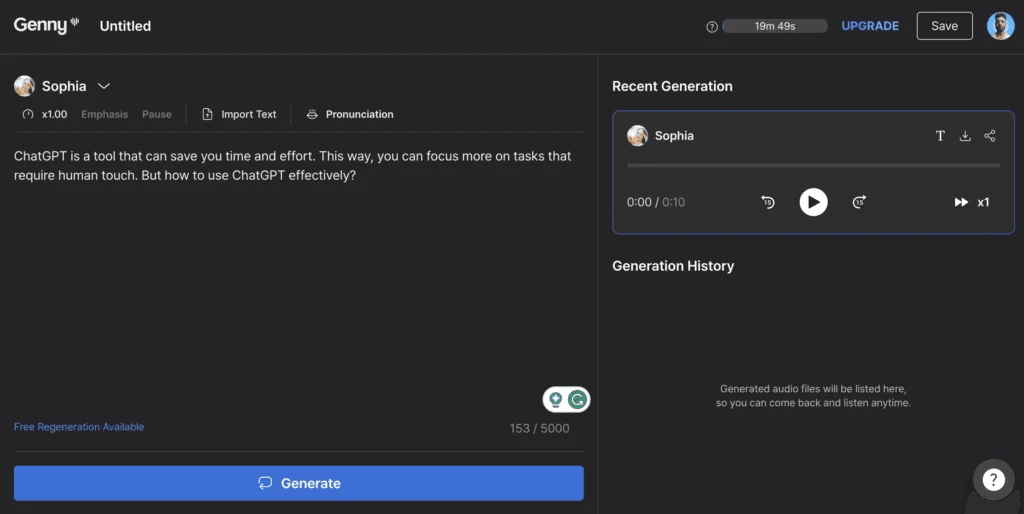Change playback speed x1
This screenshot has height=514, width=1024.
(x=972, y=202)
